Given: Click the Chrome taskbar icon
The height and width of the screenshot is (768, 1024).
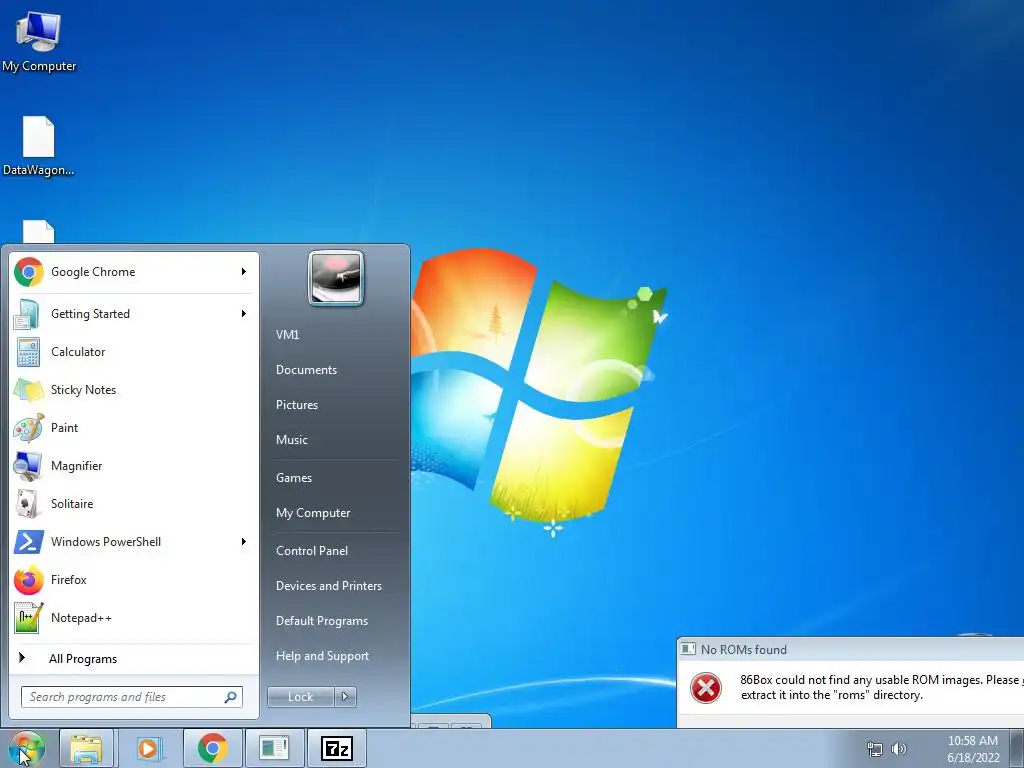Looking at the screenshot, I should (x=213, y=748).
